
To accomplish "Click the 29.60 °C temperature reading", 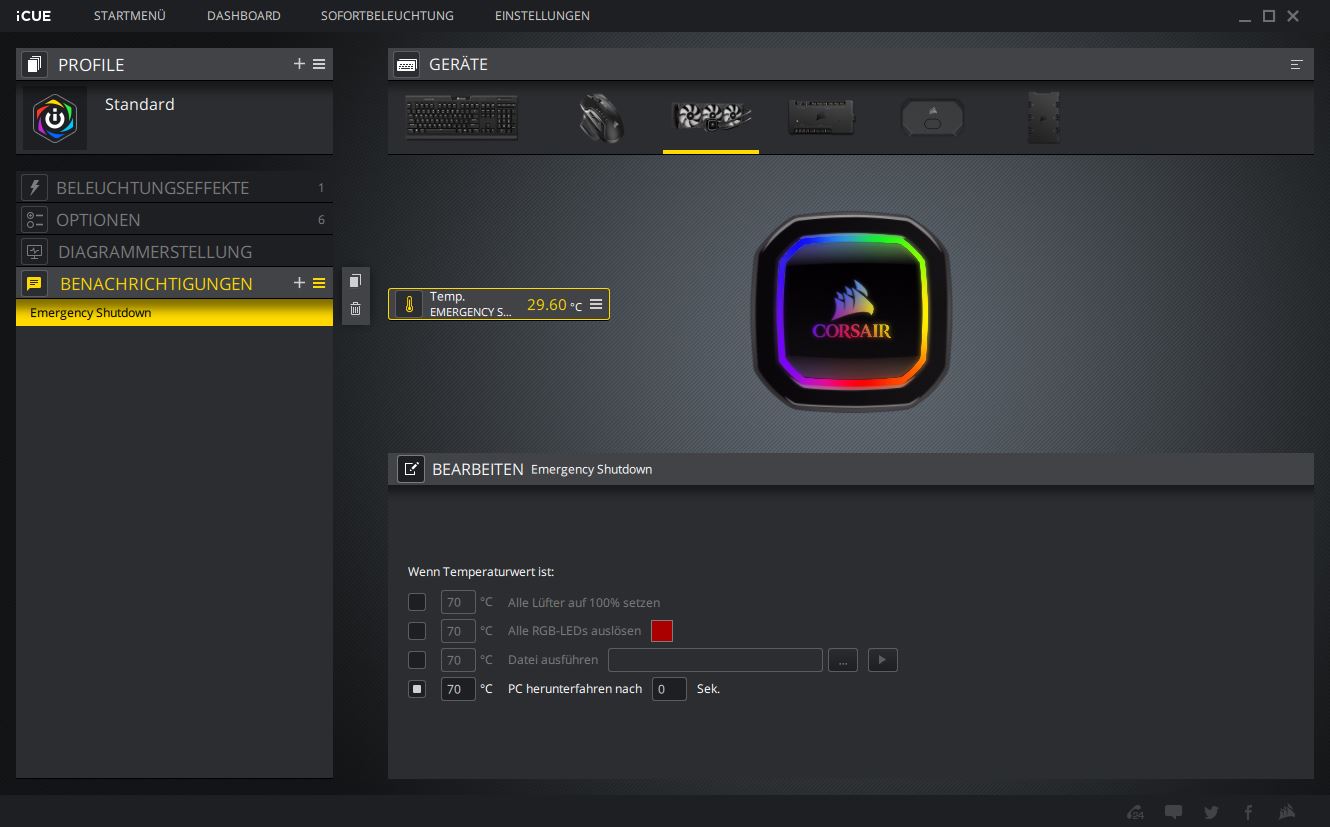I will (x=554, y=305).
